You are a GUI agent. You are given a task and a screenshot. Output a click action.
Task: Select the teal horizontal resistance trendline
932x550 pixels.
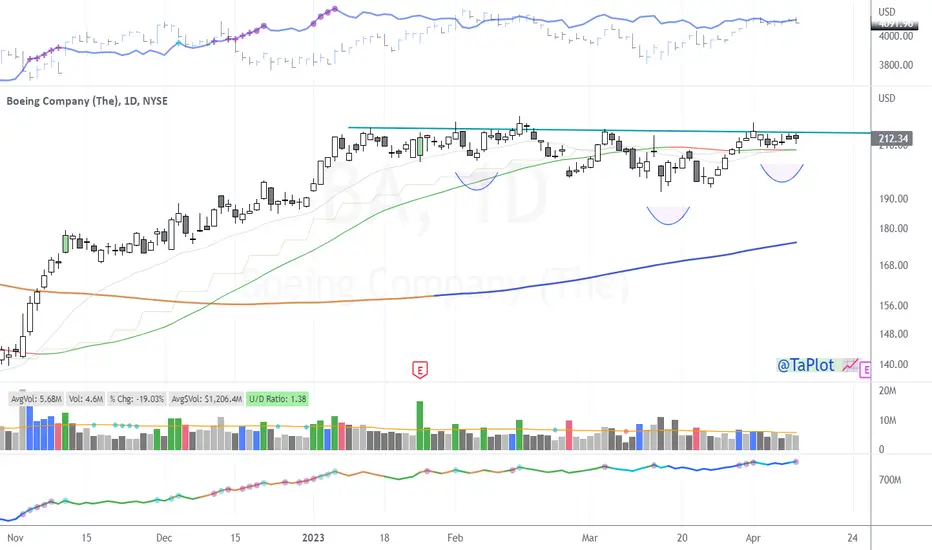tap(609, 130)
